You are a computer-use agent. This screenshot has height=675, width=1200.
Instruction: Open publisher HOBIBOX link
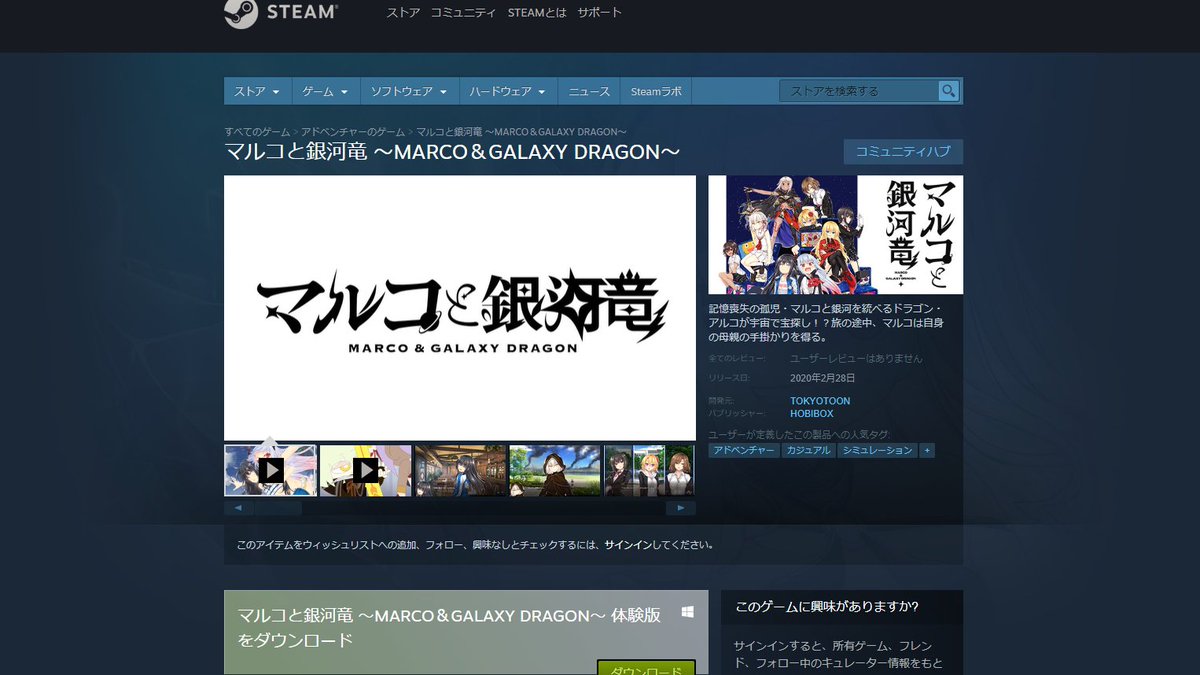pos(812,413)
